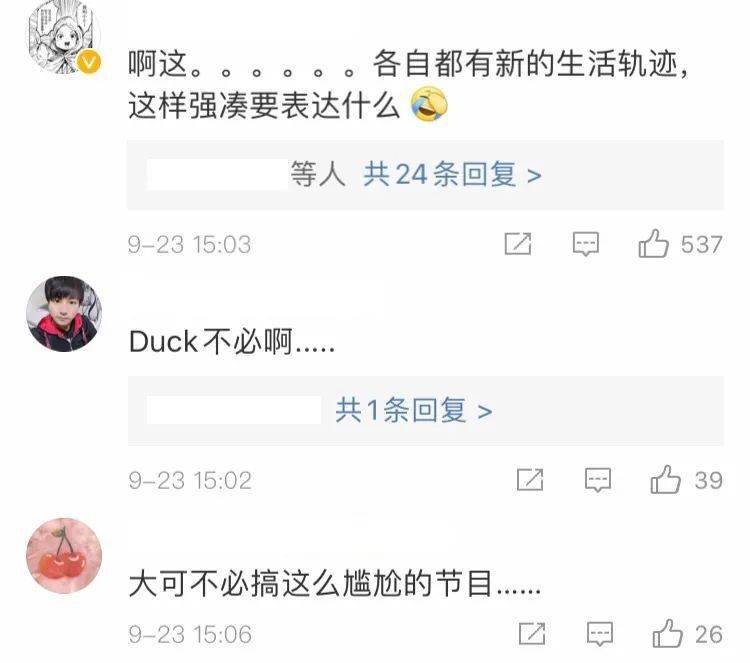The image size is (750, 663).
Task: Tap the like count 537
Action: [701, 244]
